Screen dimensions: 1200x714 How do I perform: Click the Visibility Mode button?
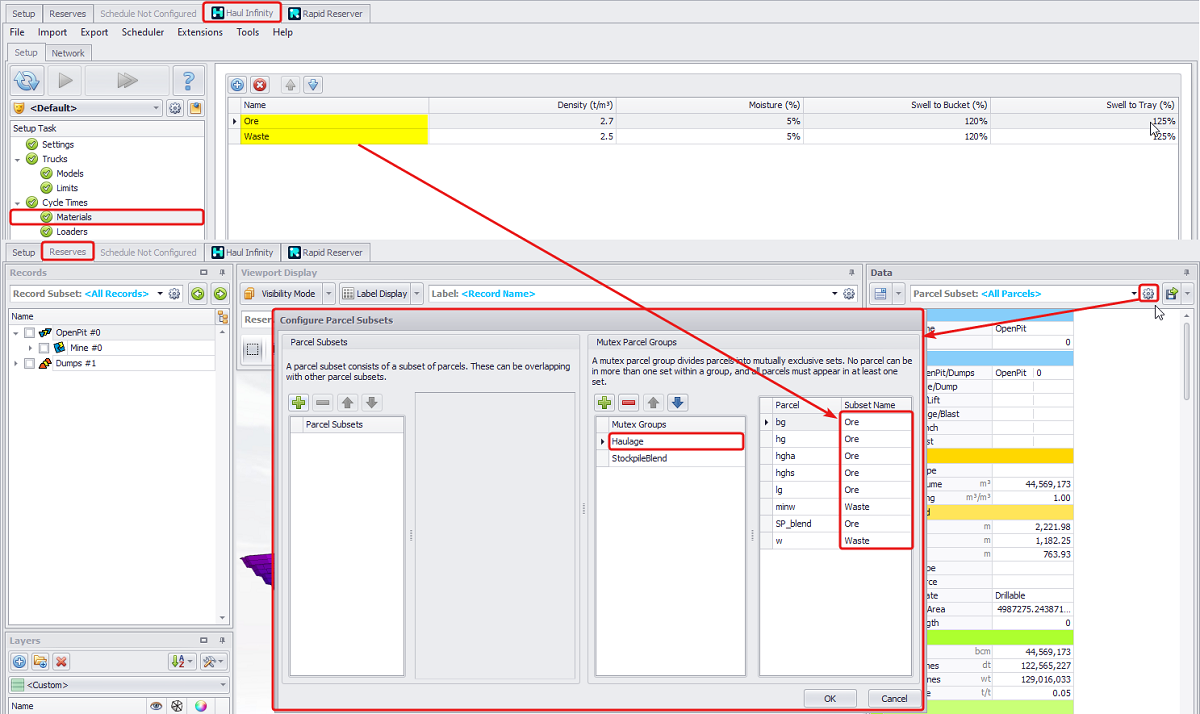click(279, 294)
